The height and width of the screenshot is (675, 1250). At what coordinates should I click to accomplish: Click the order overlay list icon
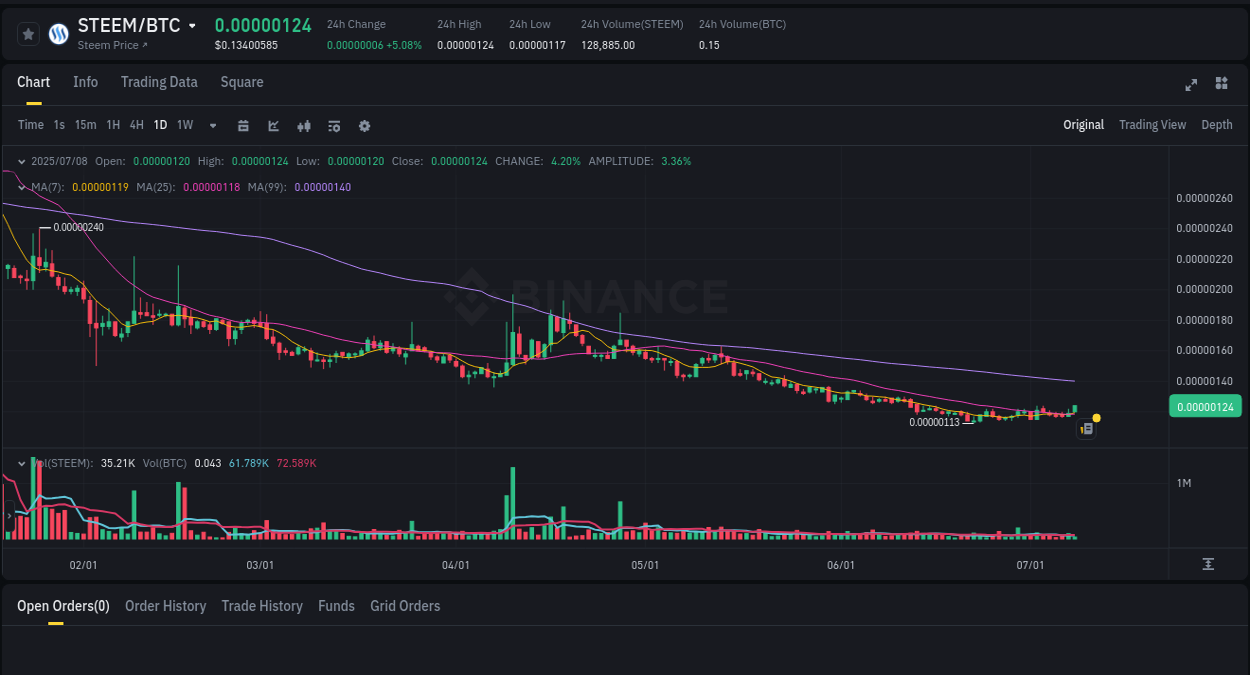(x=333, y=125)
